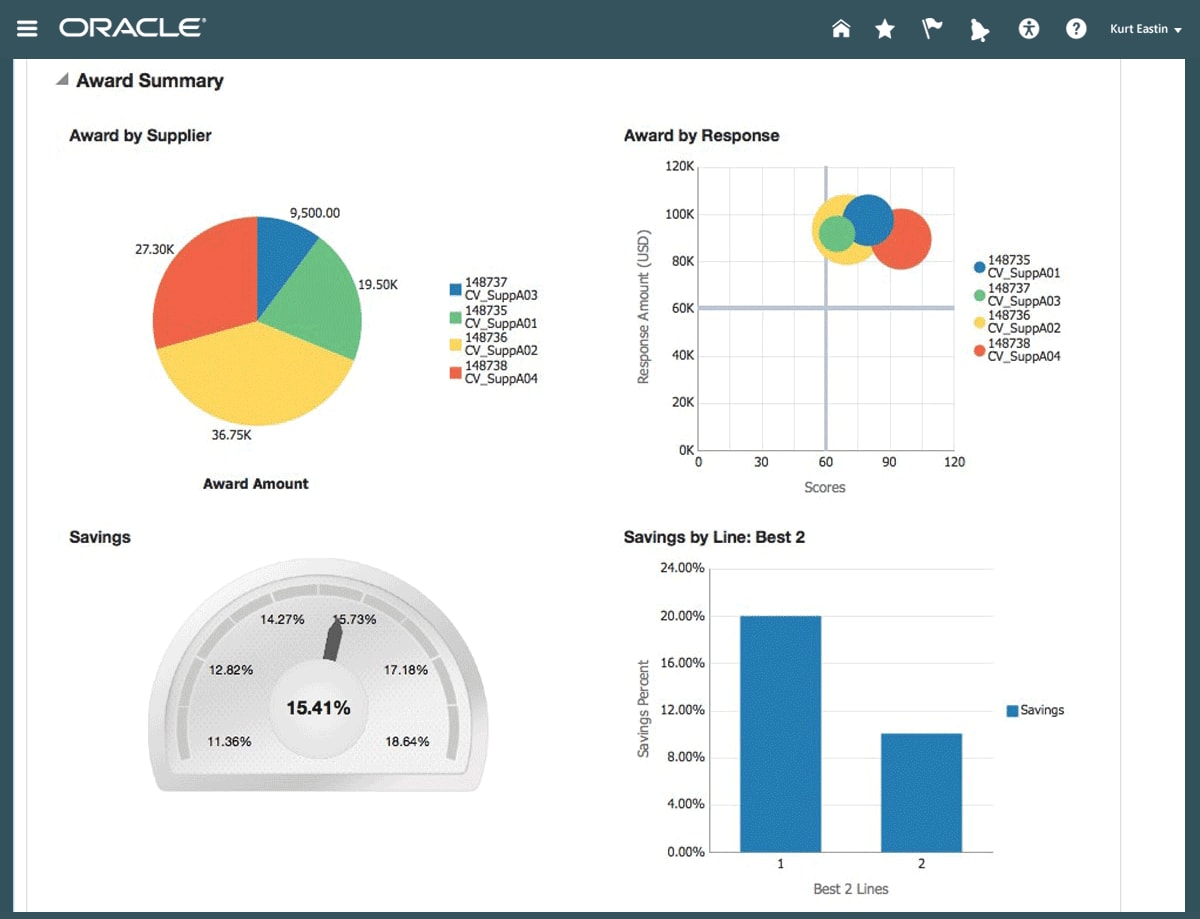Click the bar for line 2
This screenshot has width=1200, height=919.
coord(921,793)
